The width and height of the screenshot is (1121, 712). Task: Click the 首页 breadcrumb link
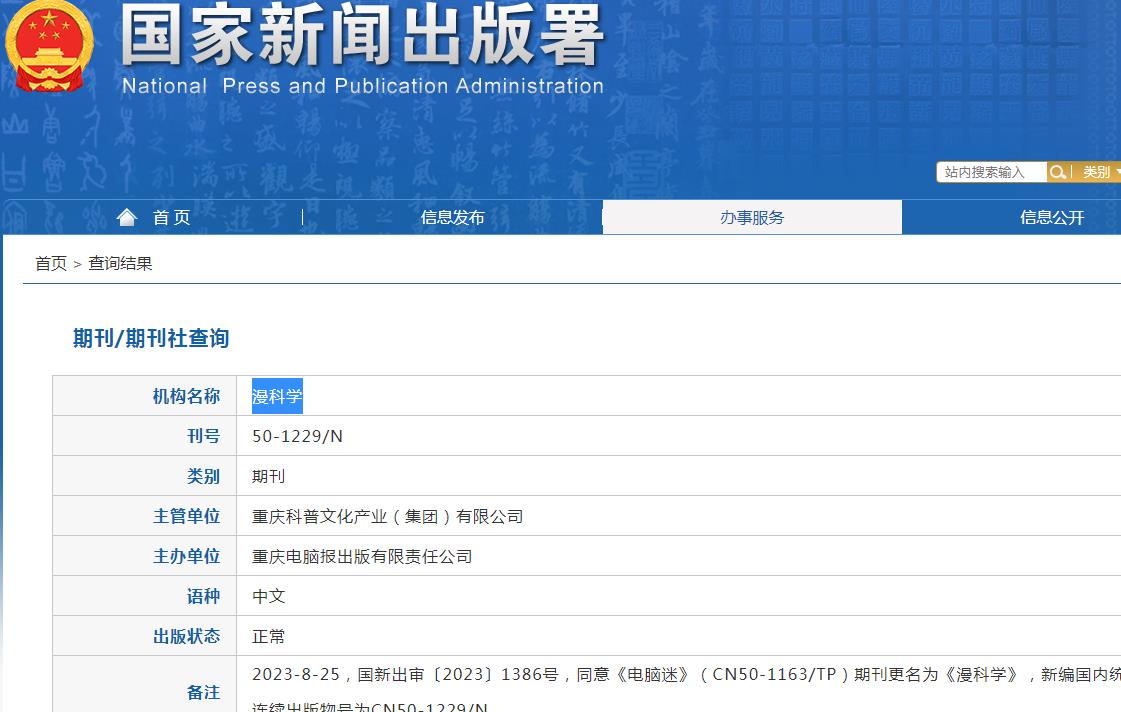[50, 262]
